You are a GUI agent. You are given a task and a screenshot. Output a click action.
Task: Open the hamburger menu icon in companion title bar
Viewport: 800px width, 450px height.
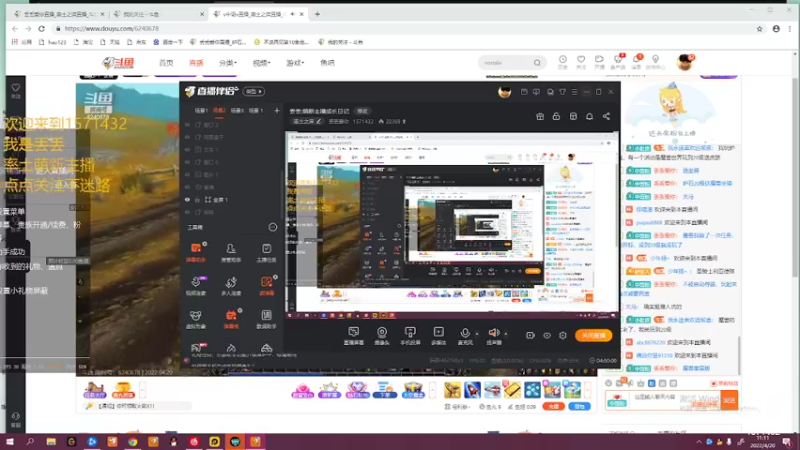coord(574,92)
